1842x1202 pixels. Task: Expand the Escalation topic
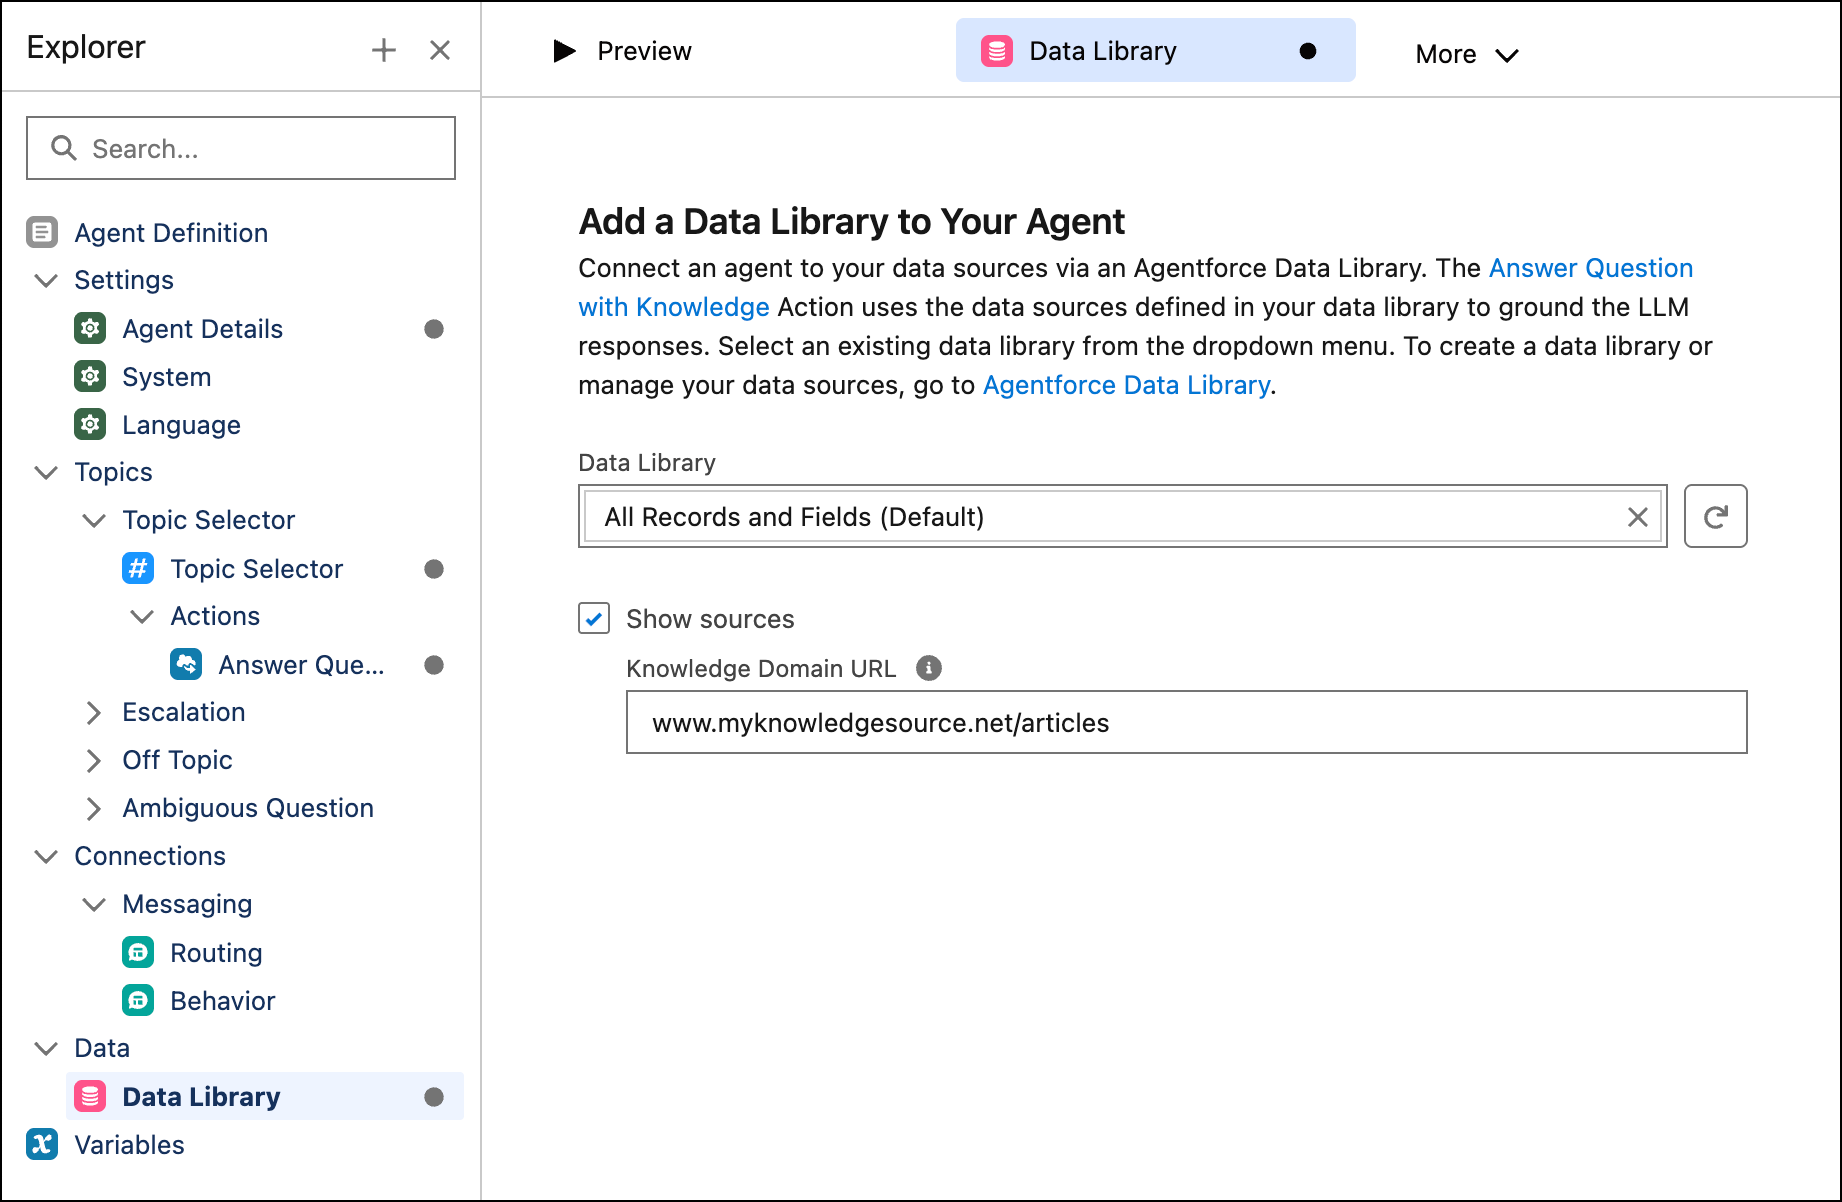click(94, 712)
